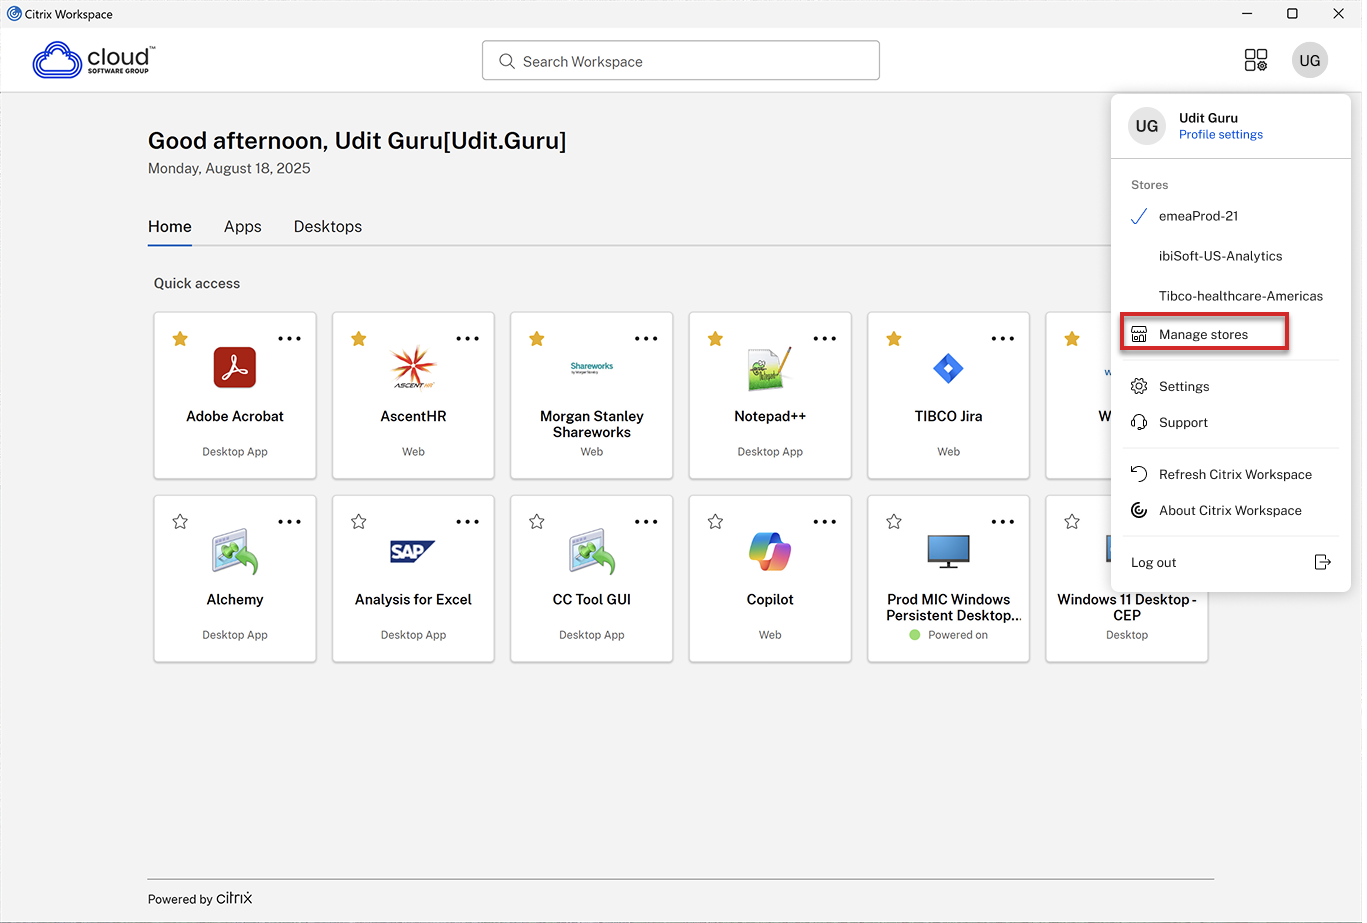Viewport: 1367px width, 923px height.
Task: Open Adobe Acrobat more options menu
Action: 289,339
